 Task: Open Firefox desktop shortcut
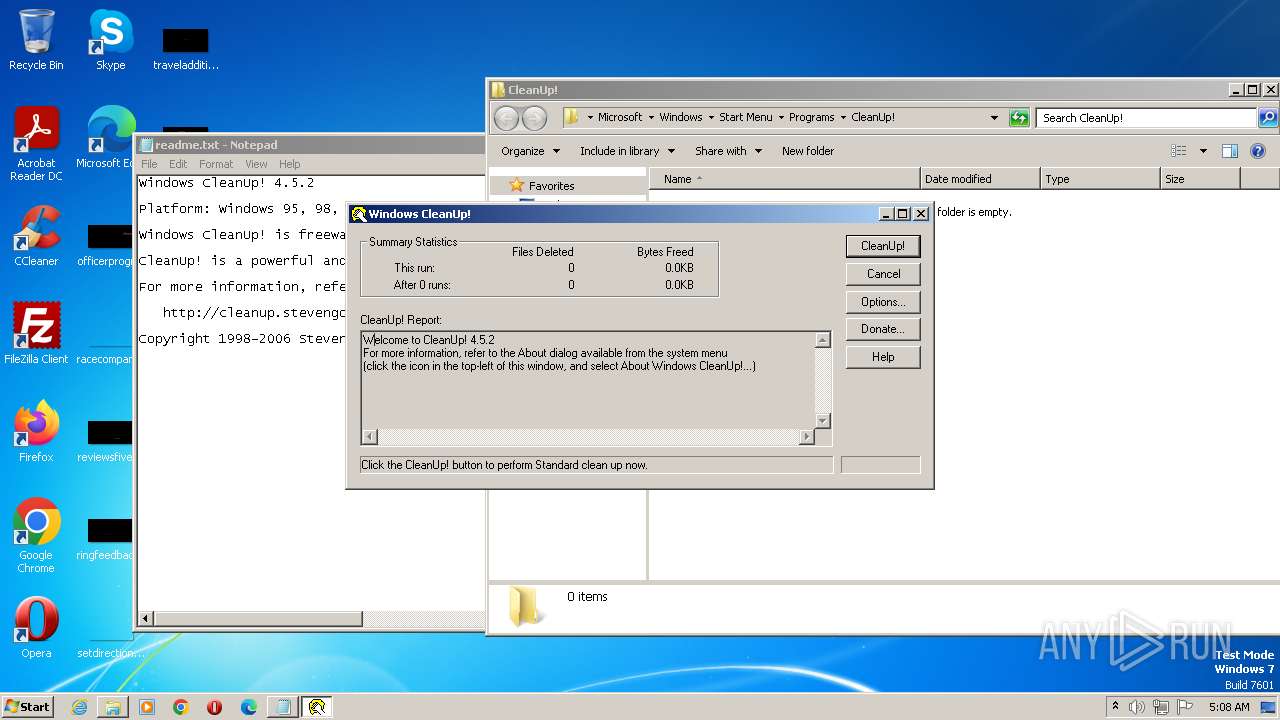[36, 431]
